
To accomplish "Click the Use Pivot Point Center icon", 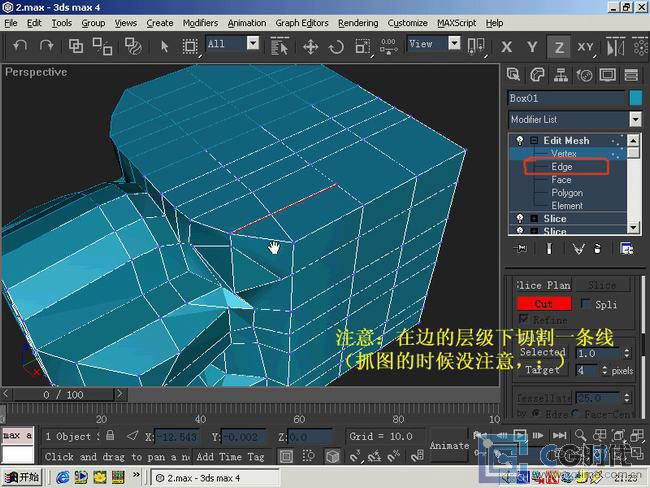I will (475, 46).
